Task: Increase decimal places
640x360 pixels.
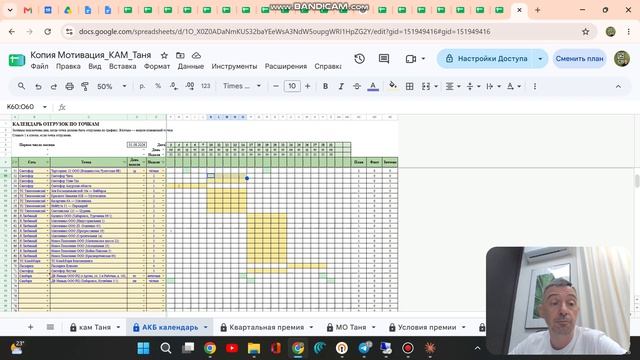Action: point(190,86)
